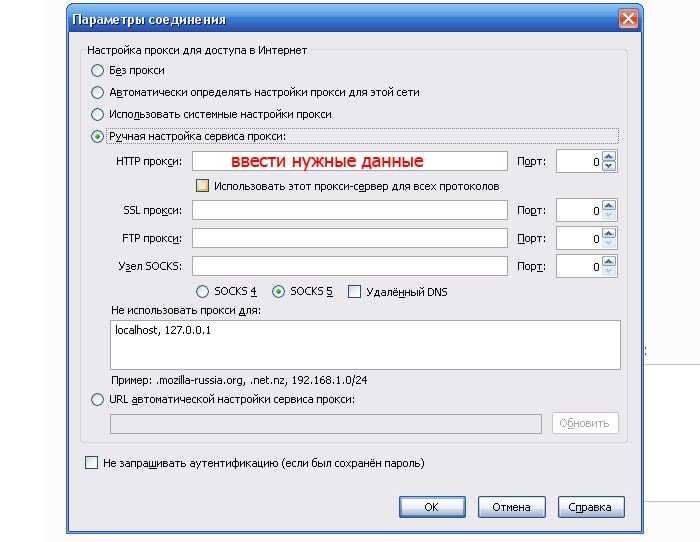The width and height of the screenshot is (700, 542).
Task: Decrease FTP proxy port with down arrow
Action: point(609,243)
